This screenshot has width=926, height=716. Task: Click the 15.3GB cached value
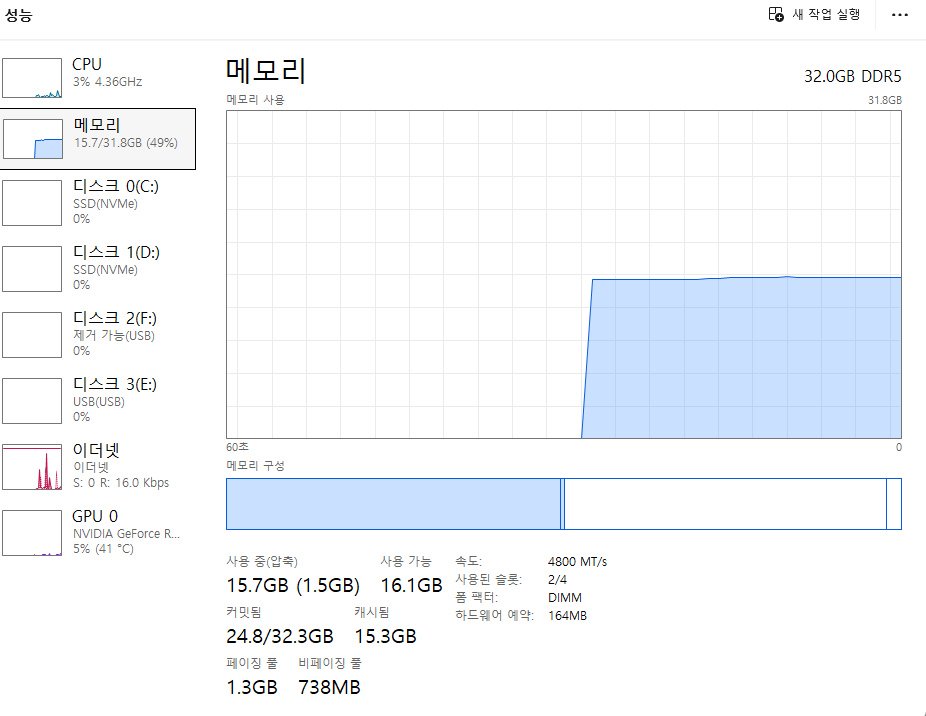click(386, 636)
